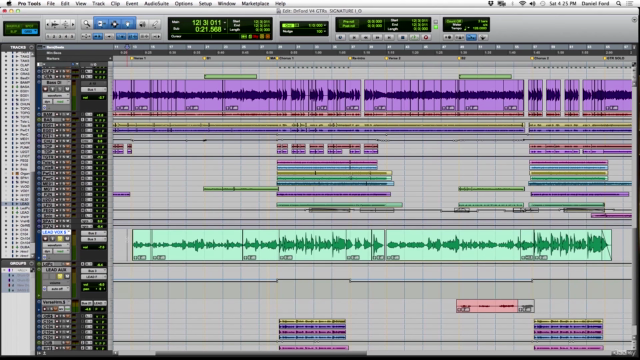Toggle Insertion Follows Playback button

[156, 37]
